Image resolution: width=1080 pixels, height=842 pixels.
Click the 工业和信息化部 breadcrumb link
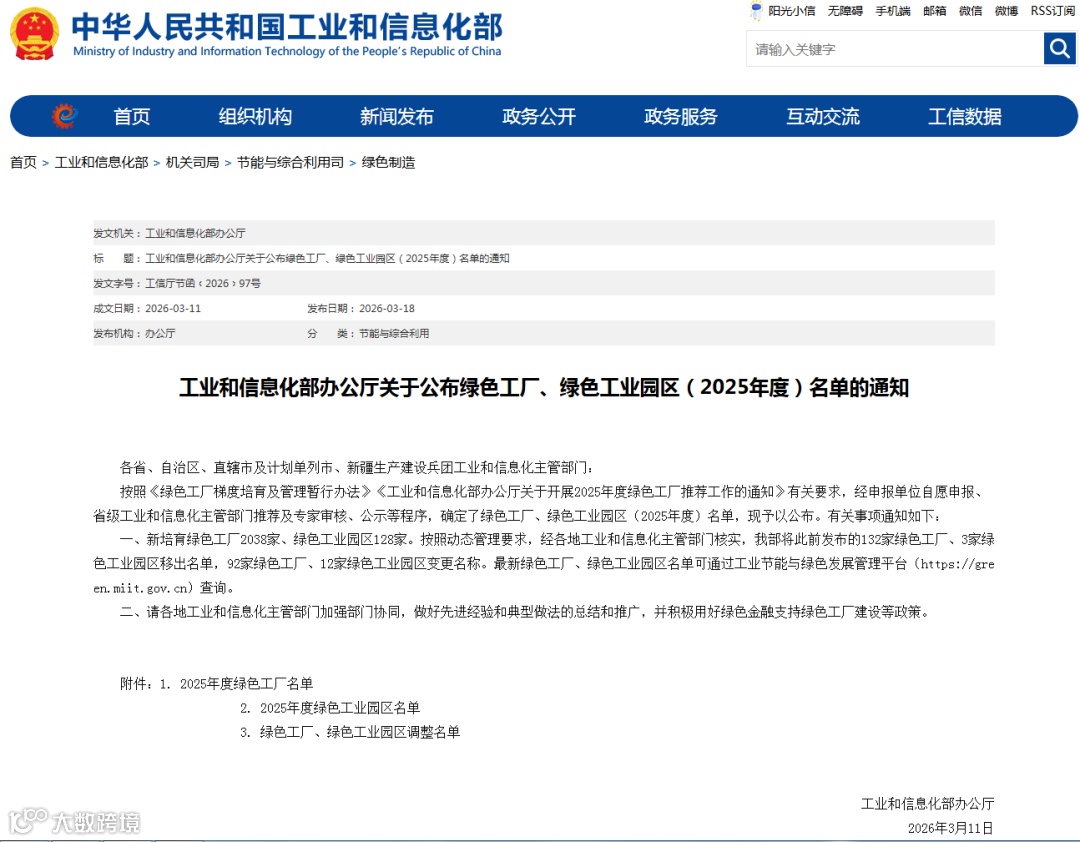(x=101, y=163)
